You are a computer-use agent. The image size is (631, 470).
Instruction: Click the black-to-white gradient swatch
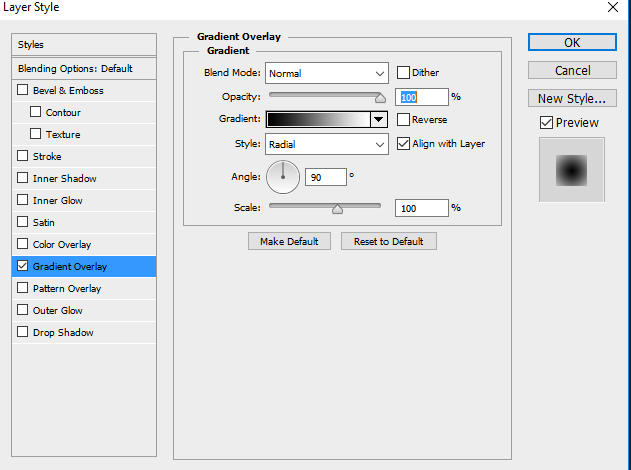318,120
